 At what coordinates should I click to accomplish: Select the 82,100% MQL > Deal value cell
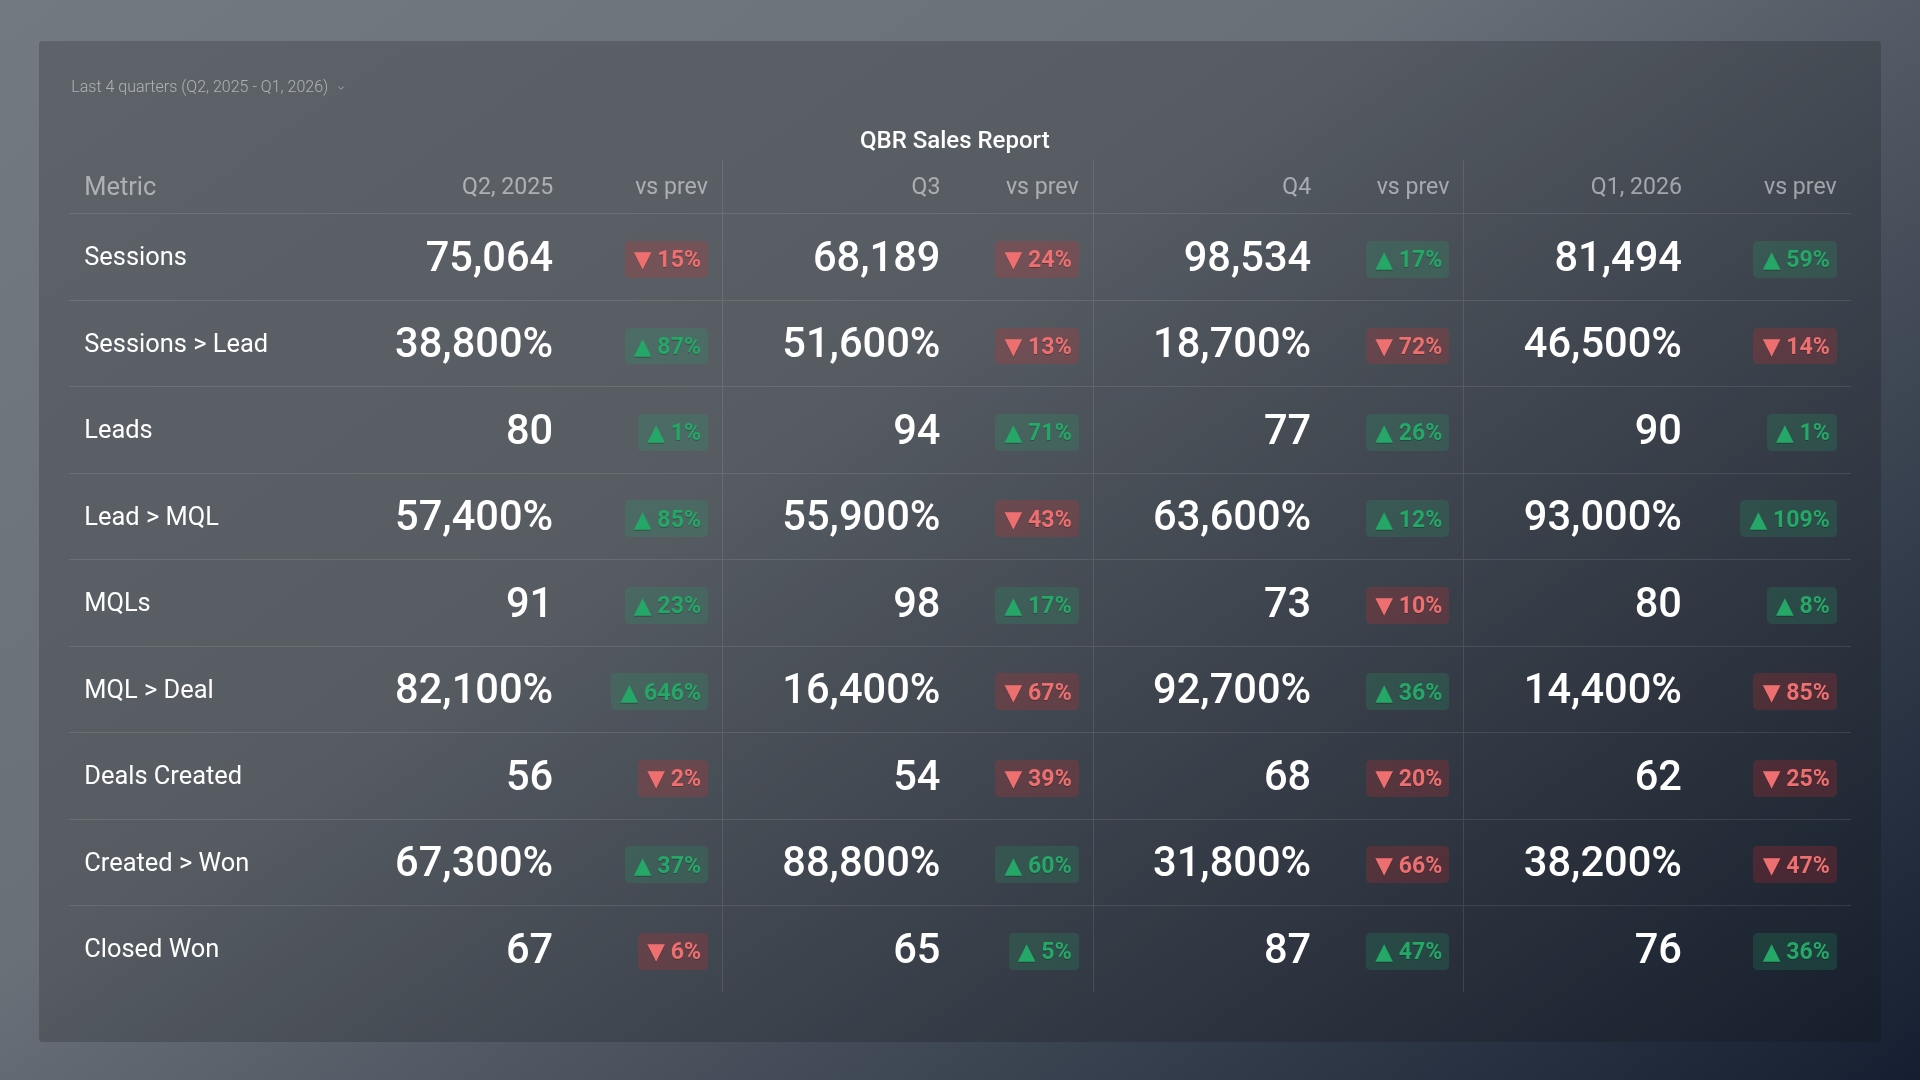coord(474,689)
